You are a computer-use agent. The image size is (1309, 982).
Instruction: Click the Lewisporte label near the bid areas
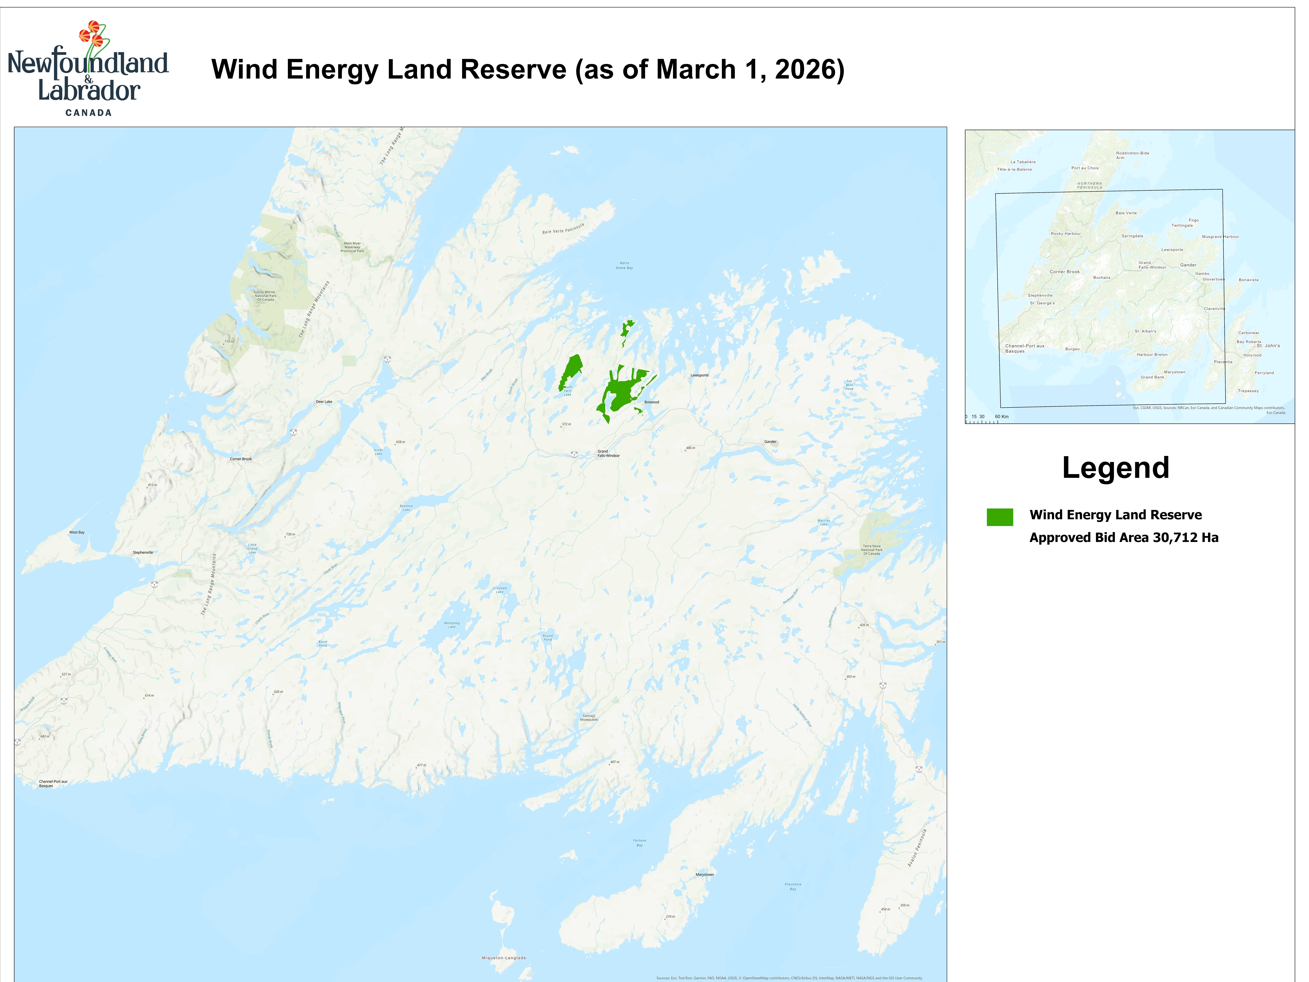(699, 375)
